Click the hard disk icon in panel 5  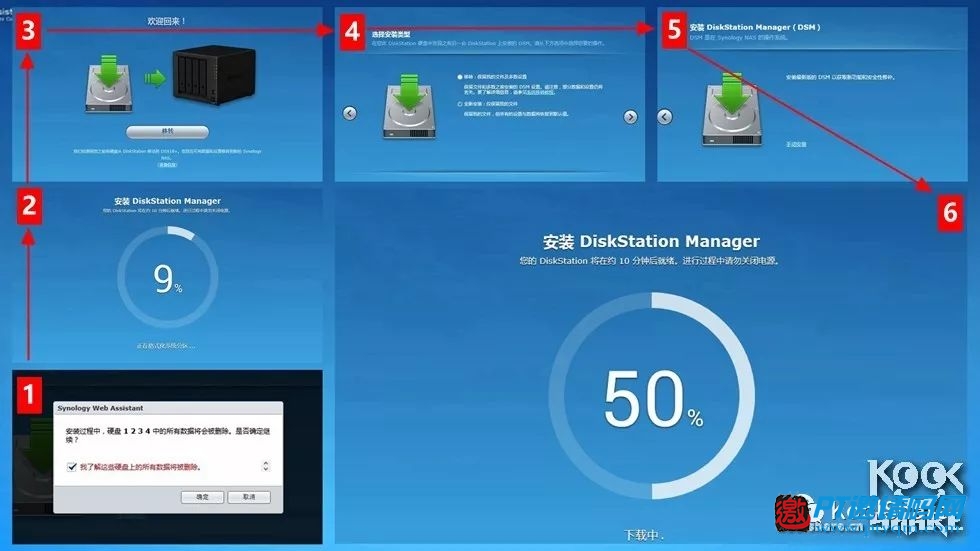coord(731,110)
